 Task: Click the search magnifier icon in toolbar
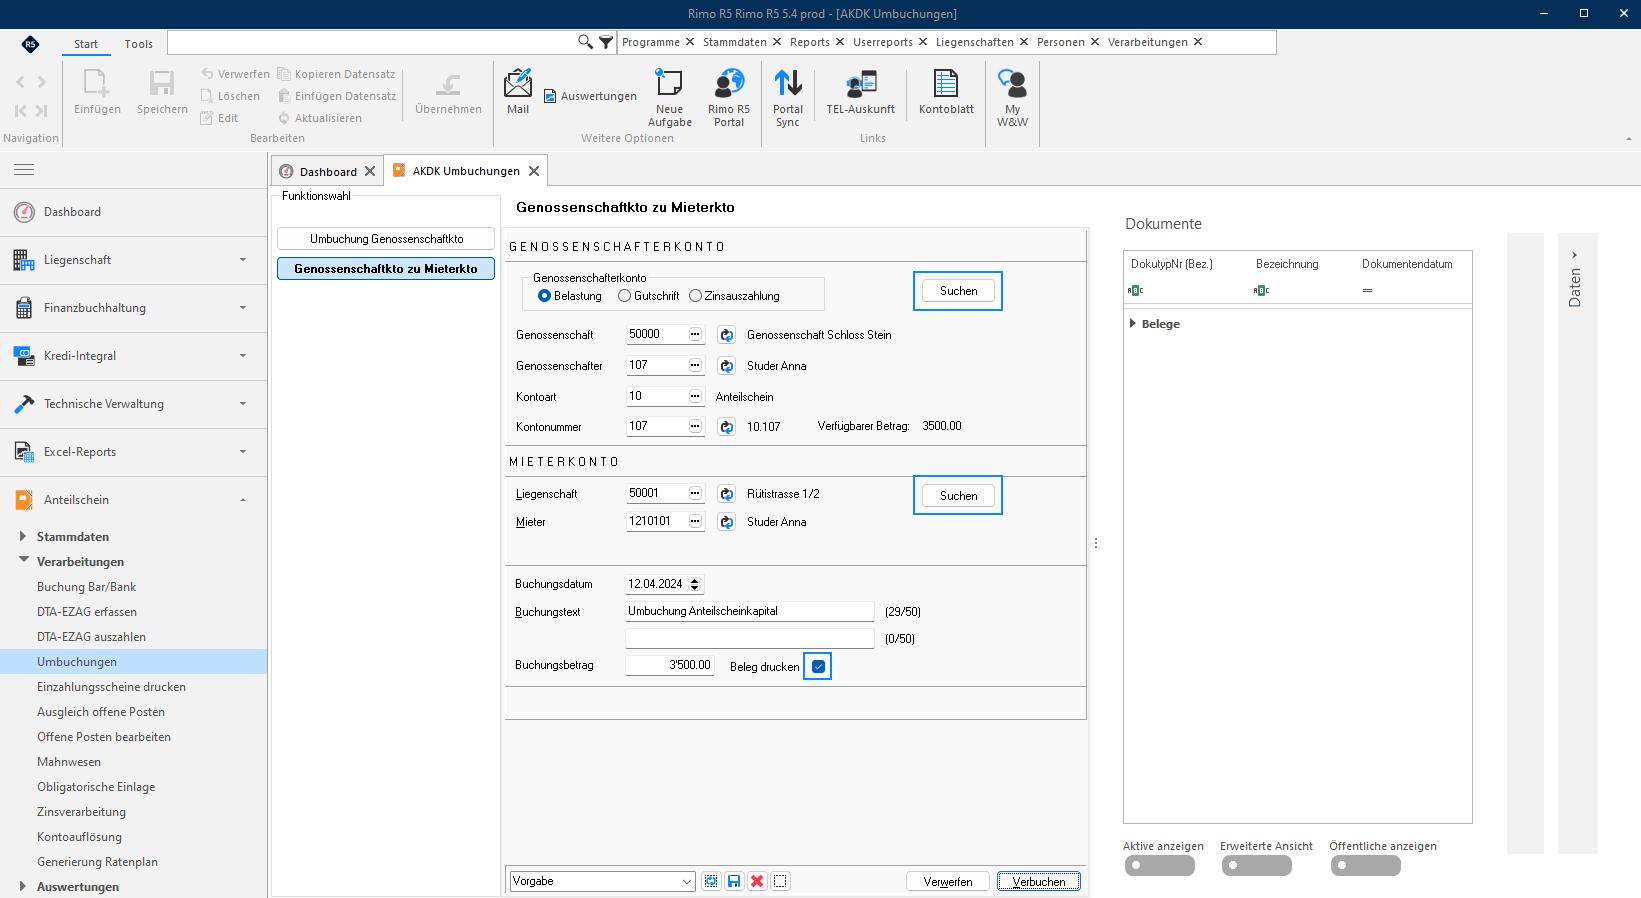coord(585,42)
